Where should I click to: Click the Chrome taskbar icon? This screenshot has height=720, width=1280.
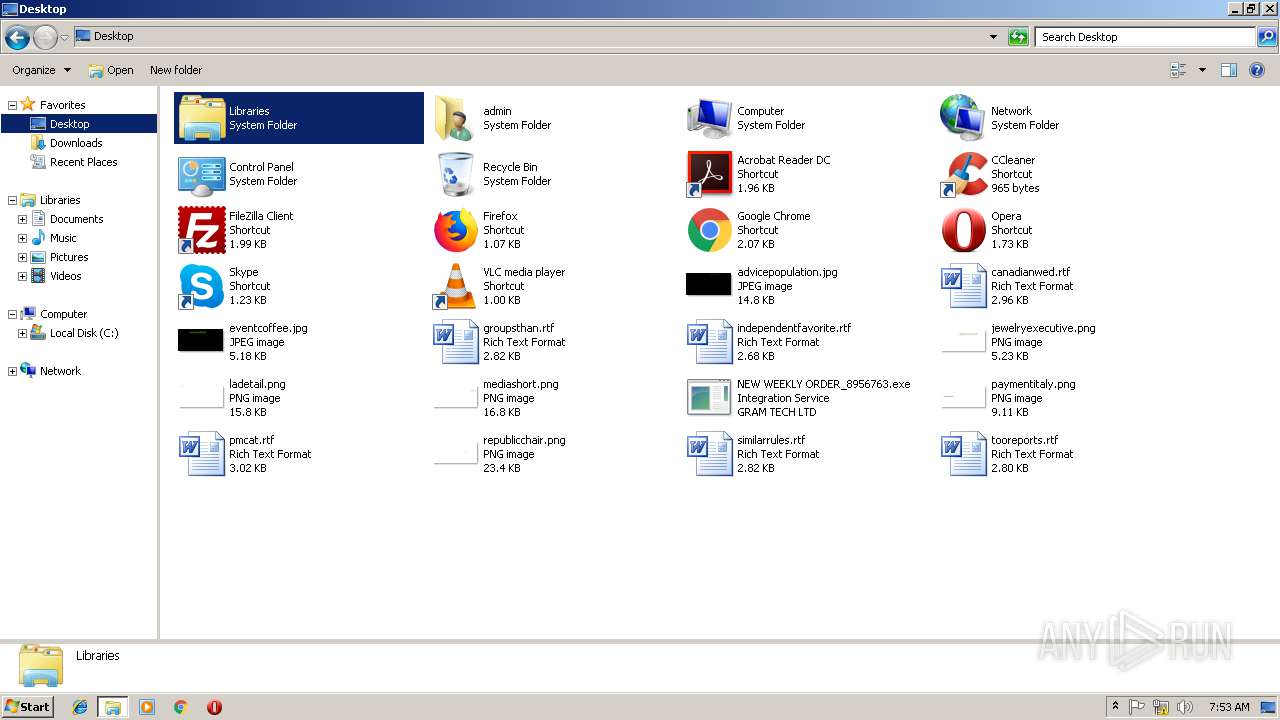pos(181,707)
